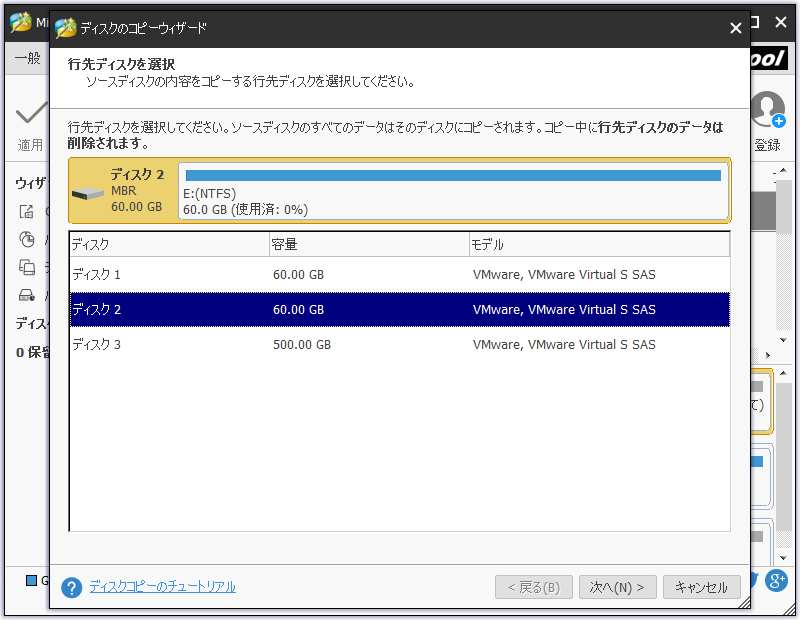Open the 一般 menu in main window

tap(28, 58)
